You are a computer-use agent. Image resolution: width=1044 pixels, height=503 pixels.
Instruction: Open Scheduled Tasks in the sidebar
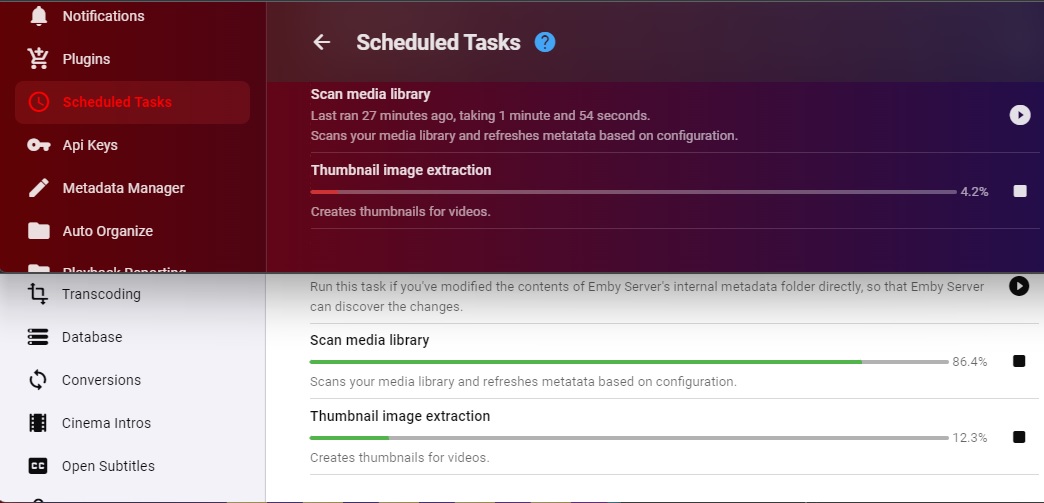tap(117, 102)
